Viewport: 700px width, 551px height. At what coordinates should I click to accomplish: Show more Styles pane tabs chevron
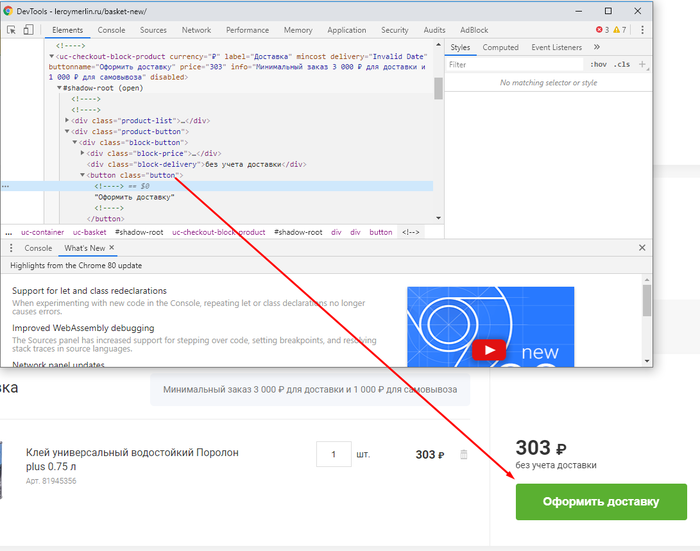tap(597, 47)
